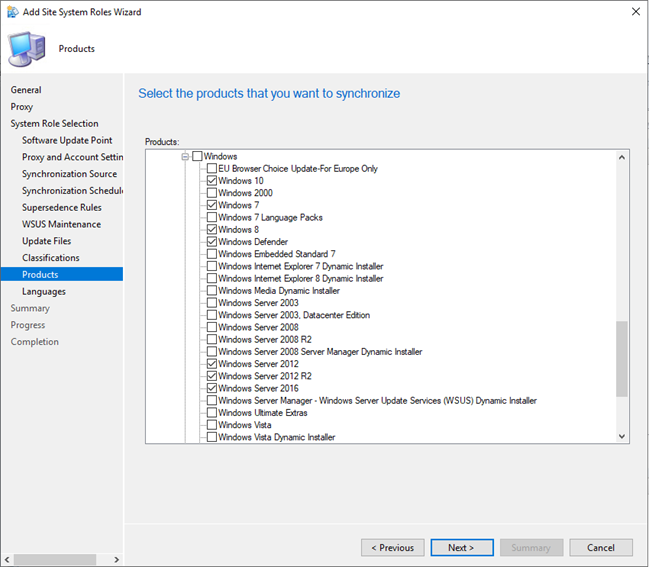The width and height of the screenshot is (649, 567).
Task: Click the sidebar scroll right arrow
Action: point(116,560)
